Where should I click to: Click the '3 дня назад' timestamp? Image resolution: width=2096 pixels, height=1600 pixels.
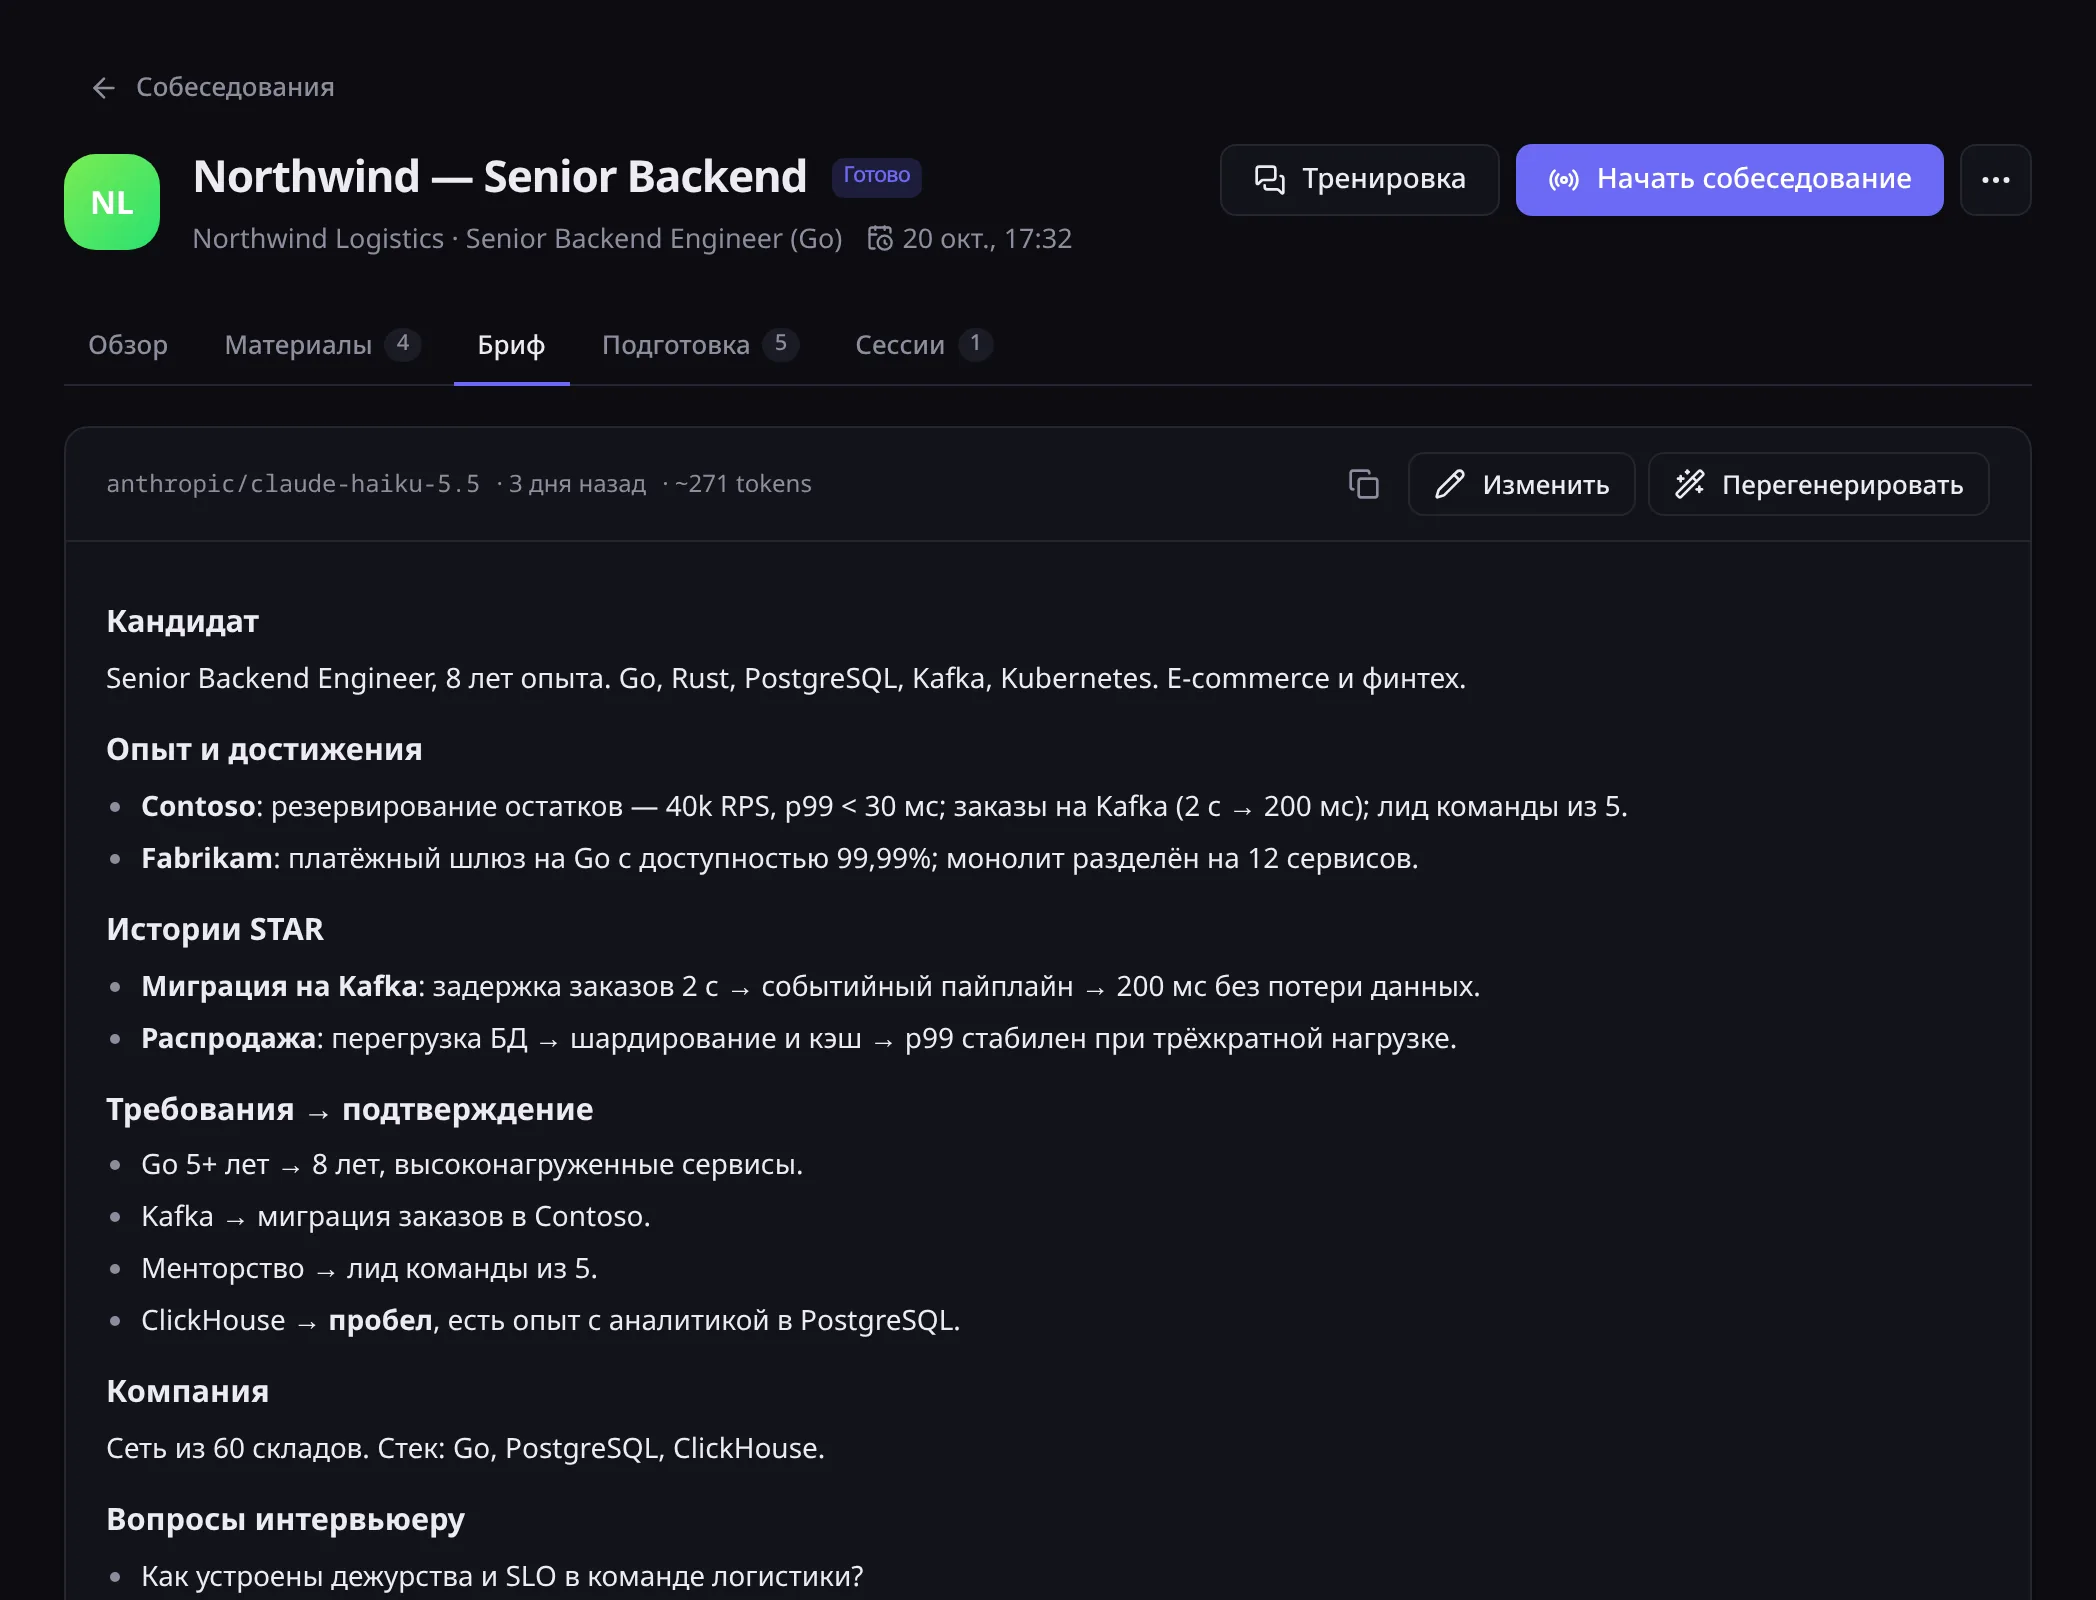click(577, 484)
